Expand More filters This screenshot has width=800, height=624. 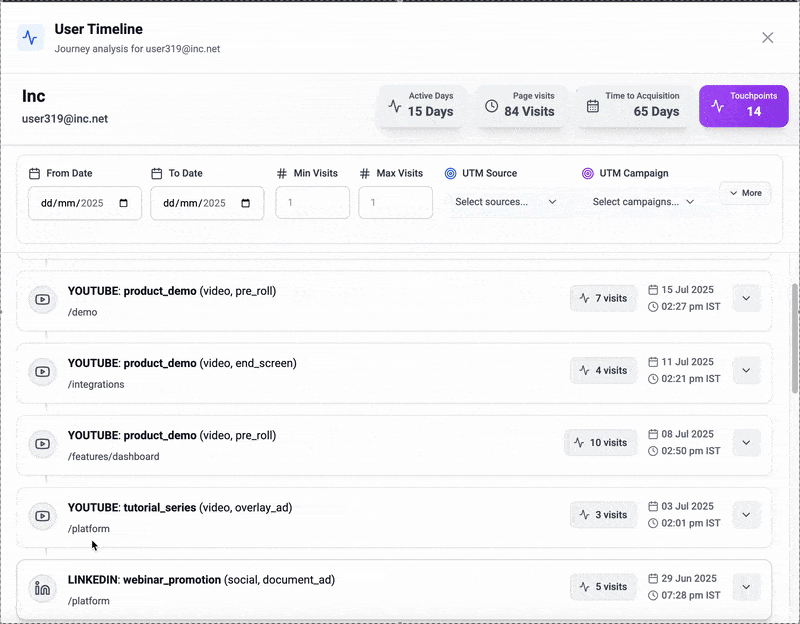point(745,193)
